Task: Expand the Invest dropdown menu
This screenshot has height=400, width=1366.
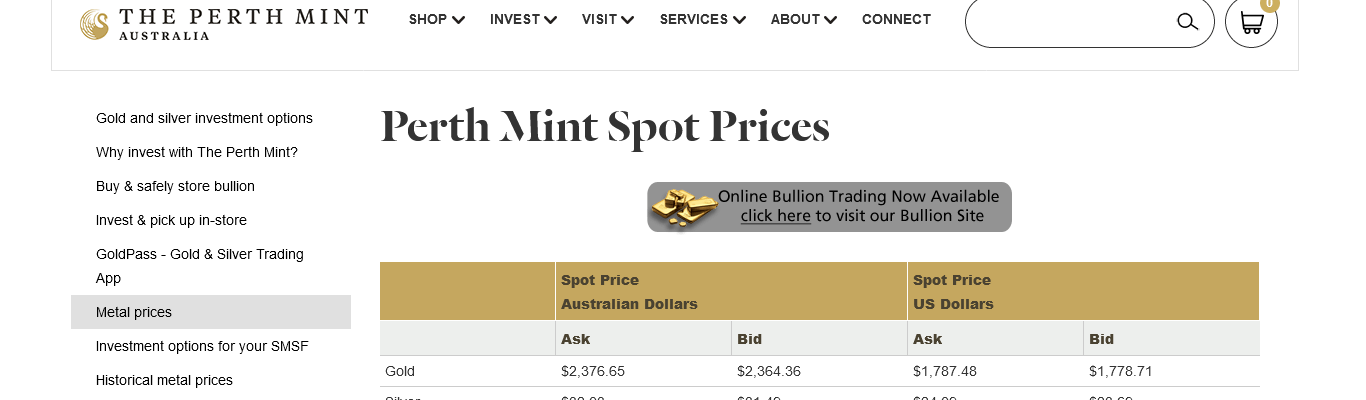Action: pyautogui.click(x=523, y=19)
